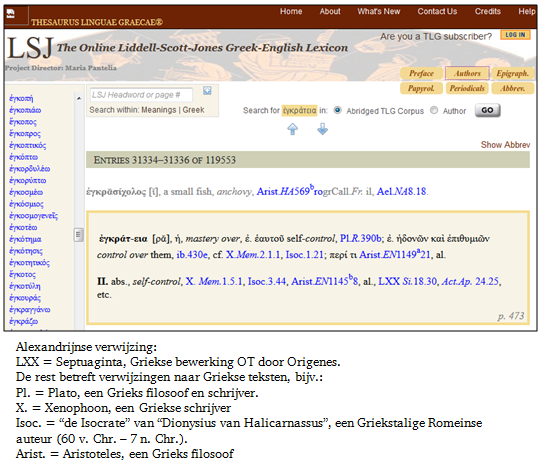
Task: Open the word ἐγκραγγάνω in the list
Action: click(30, 310)
